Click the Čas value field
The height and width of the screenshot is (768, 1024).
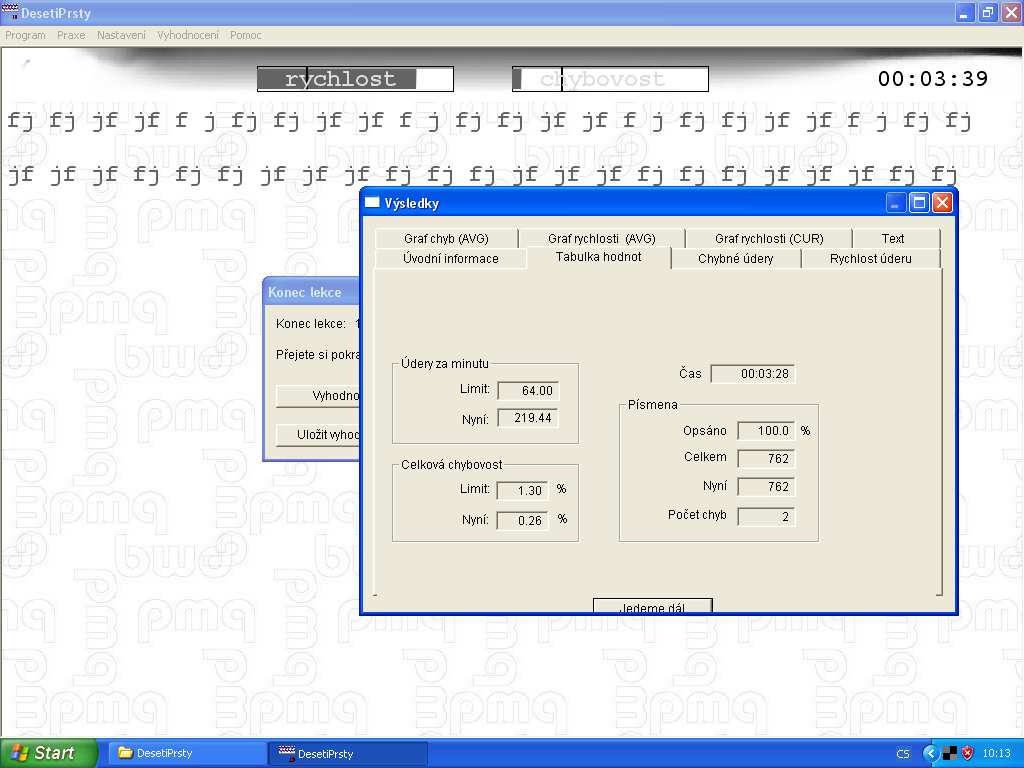[x=752, y=374]
